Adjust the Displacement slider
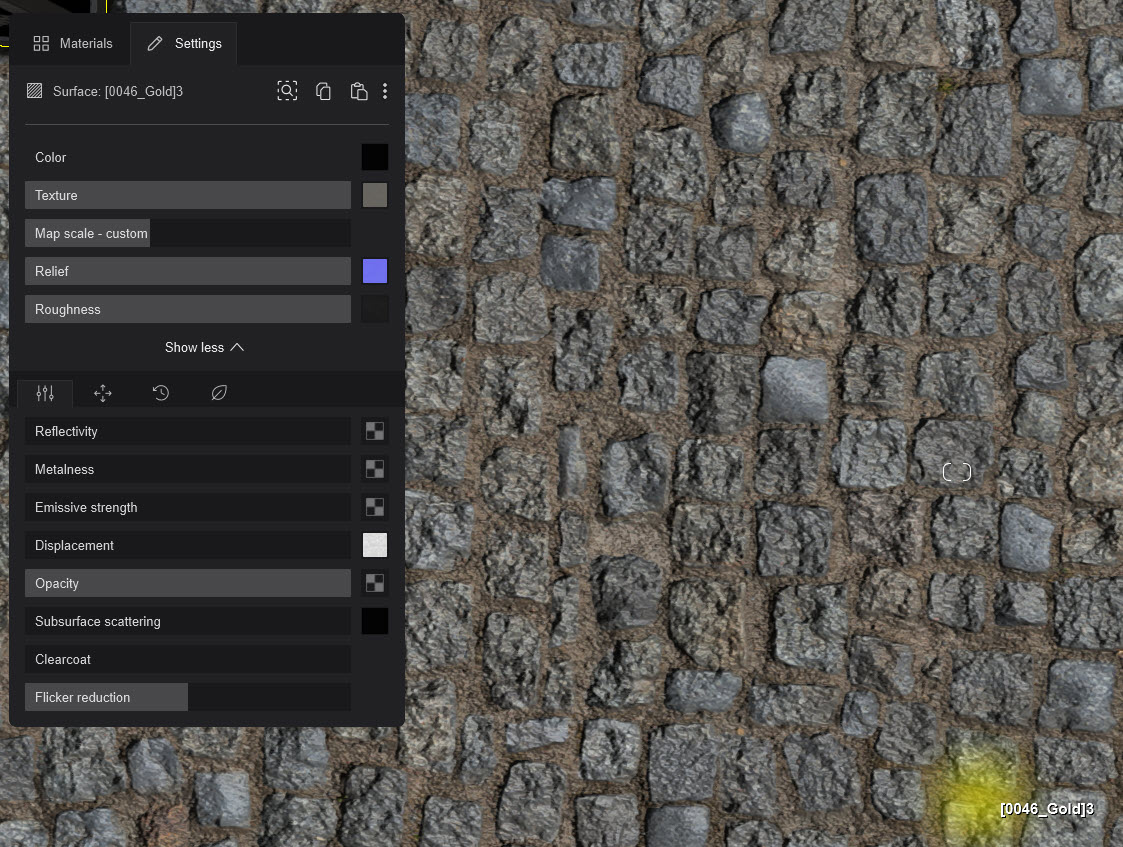The image size is (1123, 847). click(x=188, y=546)
